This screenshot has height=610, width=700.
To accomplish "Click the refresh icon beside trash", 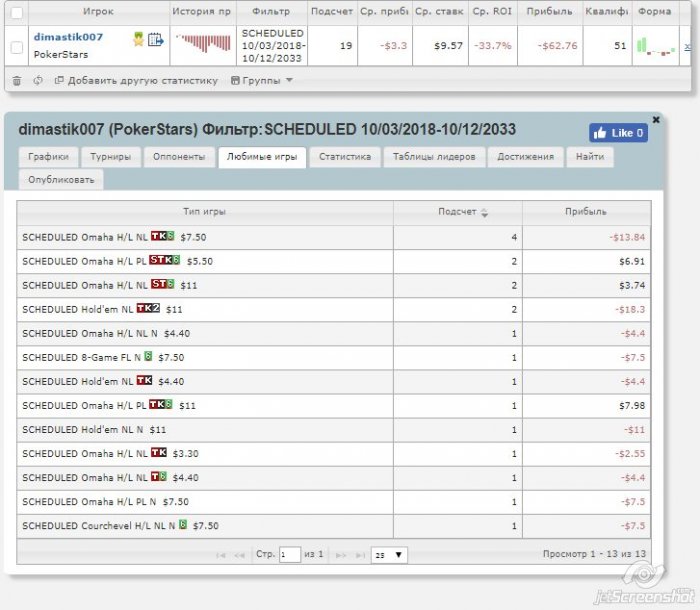I will coord(38,80).
